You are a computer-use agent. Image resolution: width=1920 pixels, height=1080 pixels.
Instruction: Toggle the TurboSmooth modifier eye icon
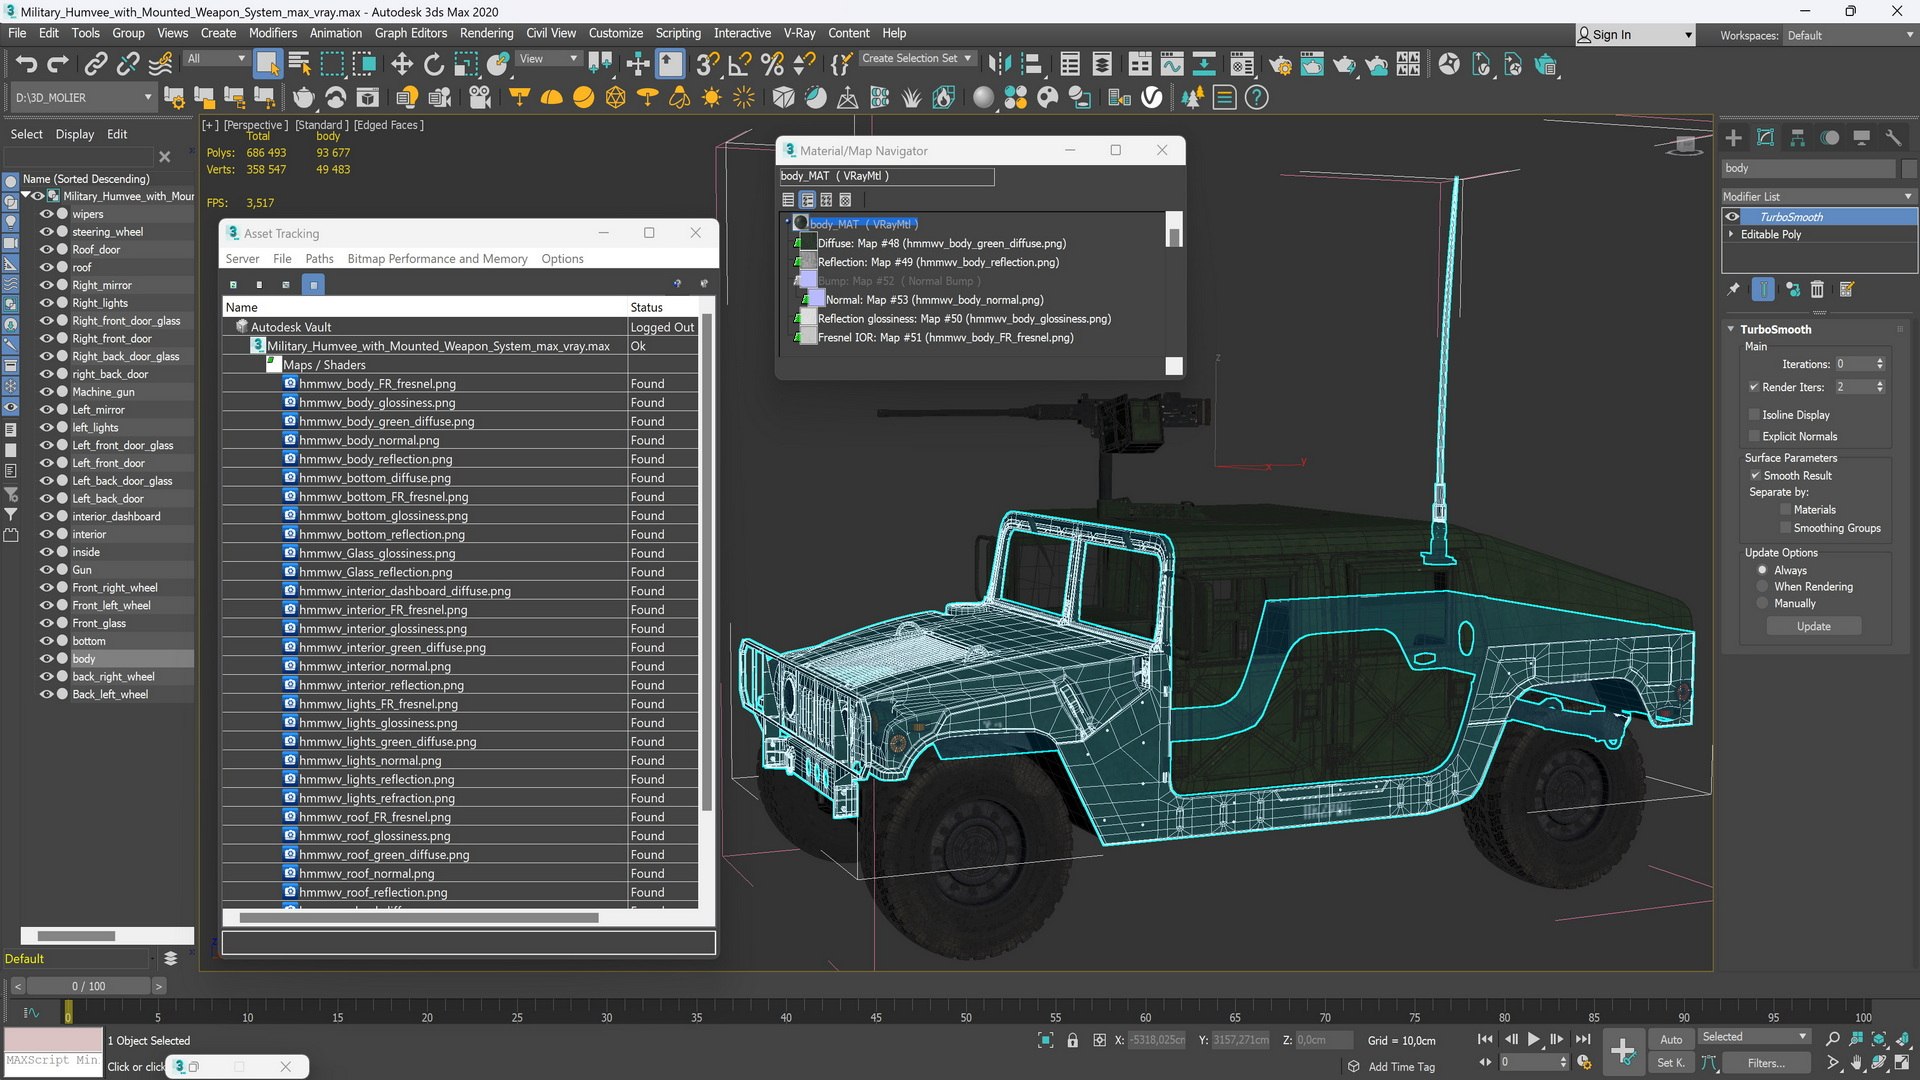[x=1732, y=217]
